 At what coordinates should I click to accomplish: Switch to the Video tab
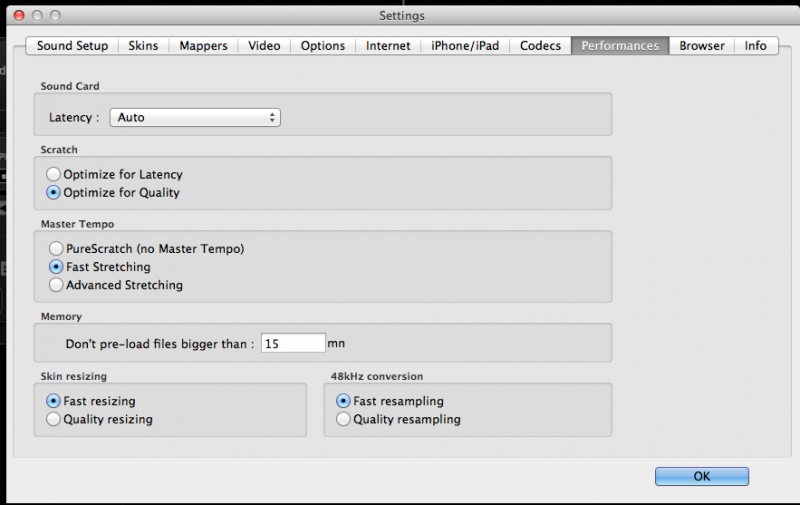264,46
